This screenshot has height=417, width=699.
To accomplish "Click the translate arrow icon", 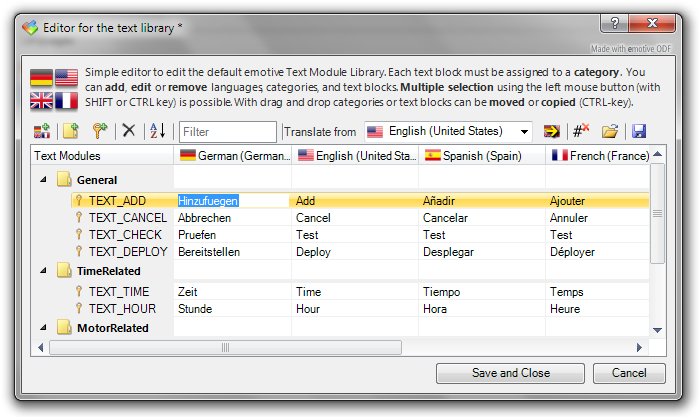I will 551,131.
